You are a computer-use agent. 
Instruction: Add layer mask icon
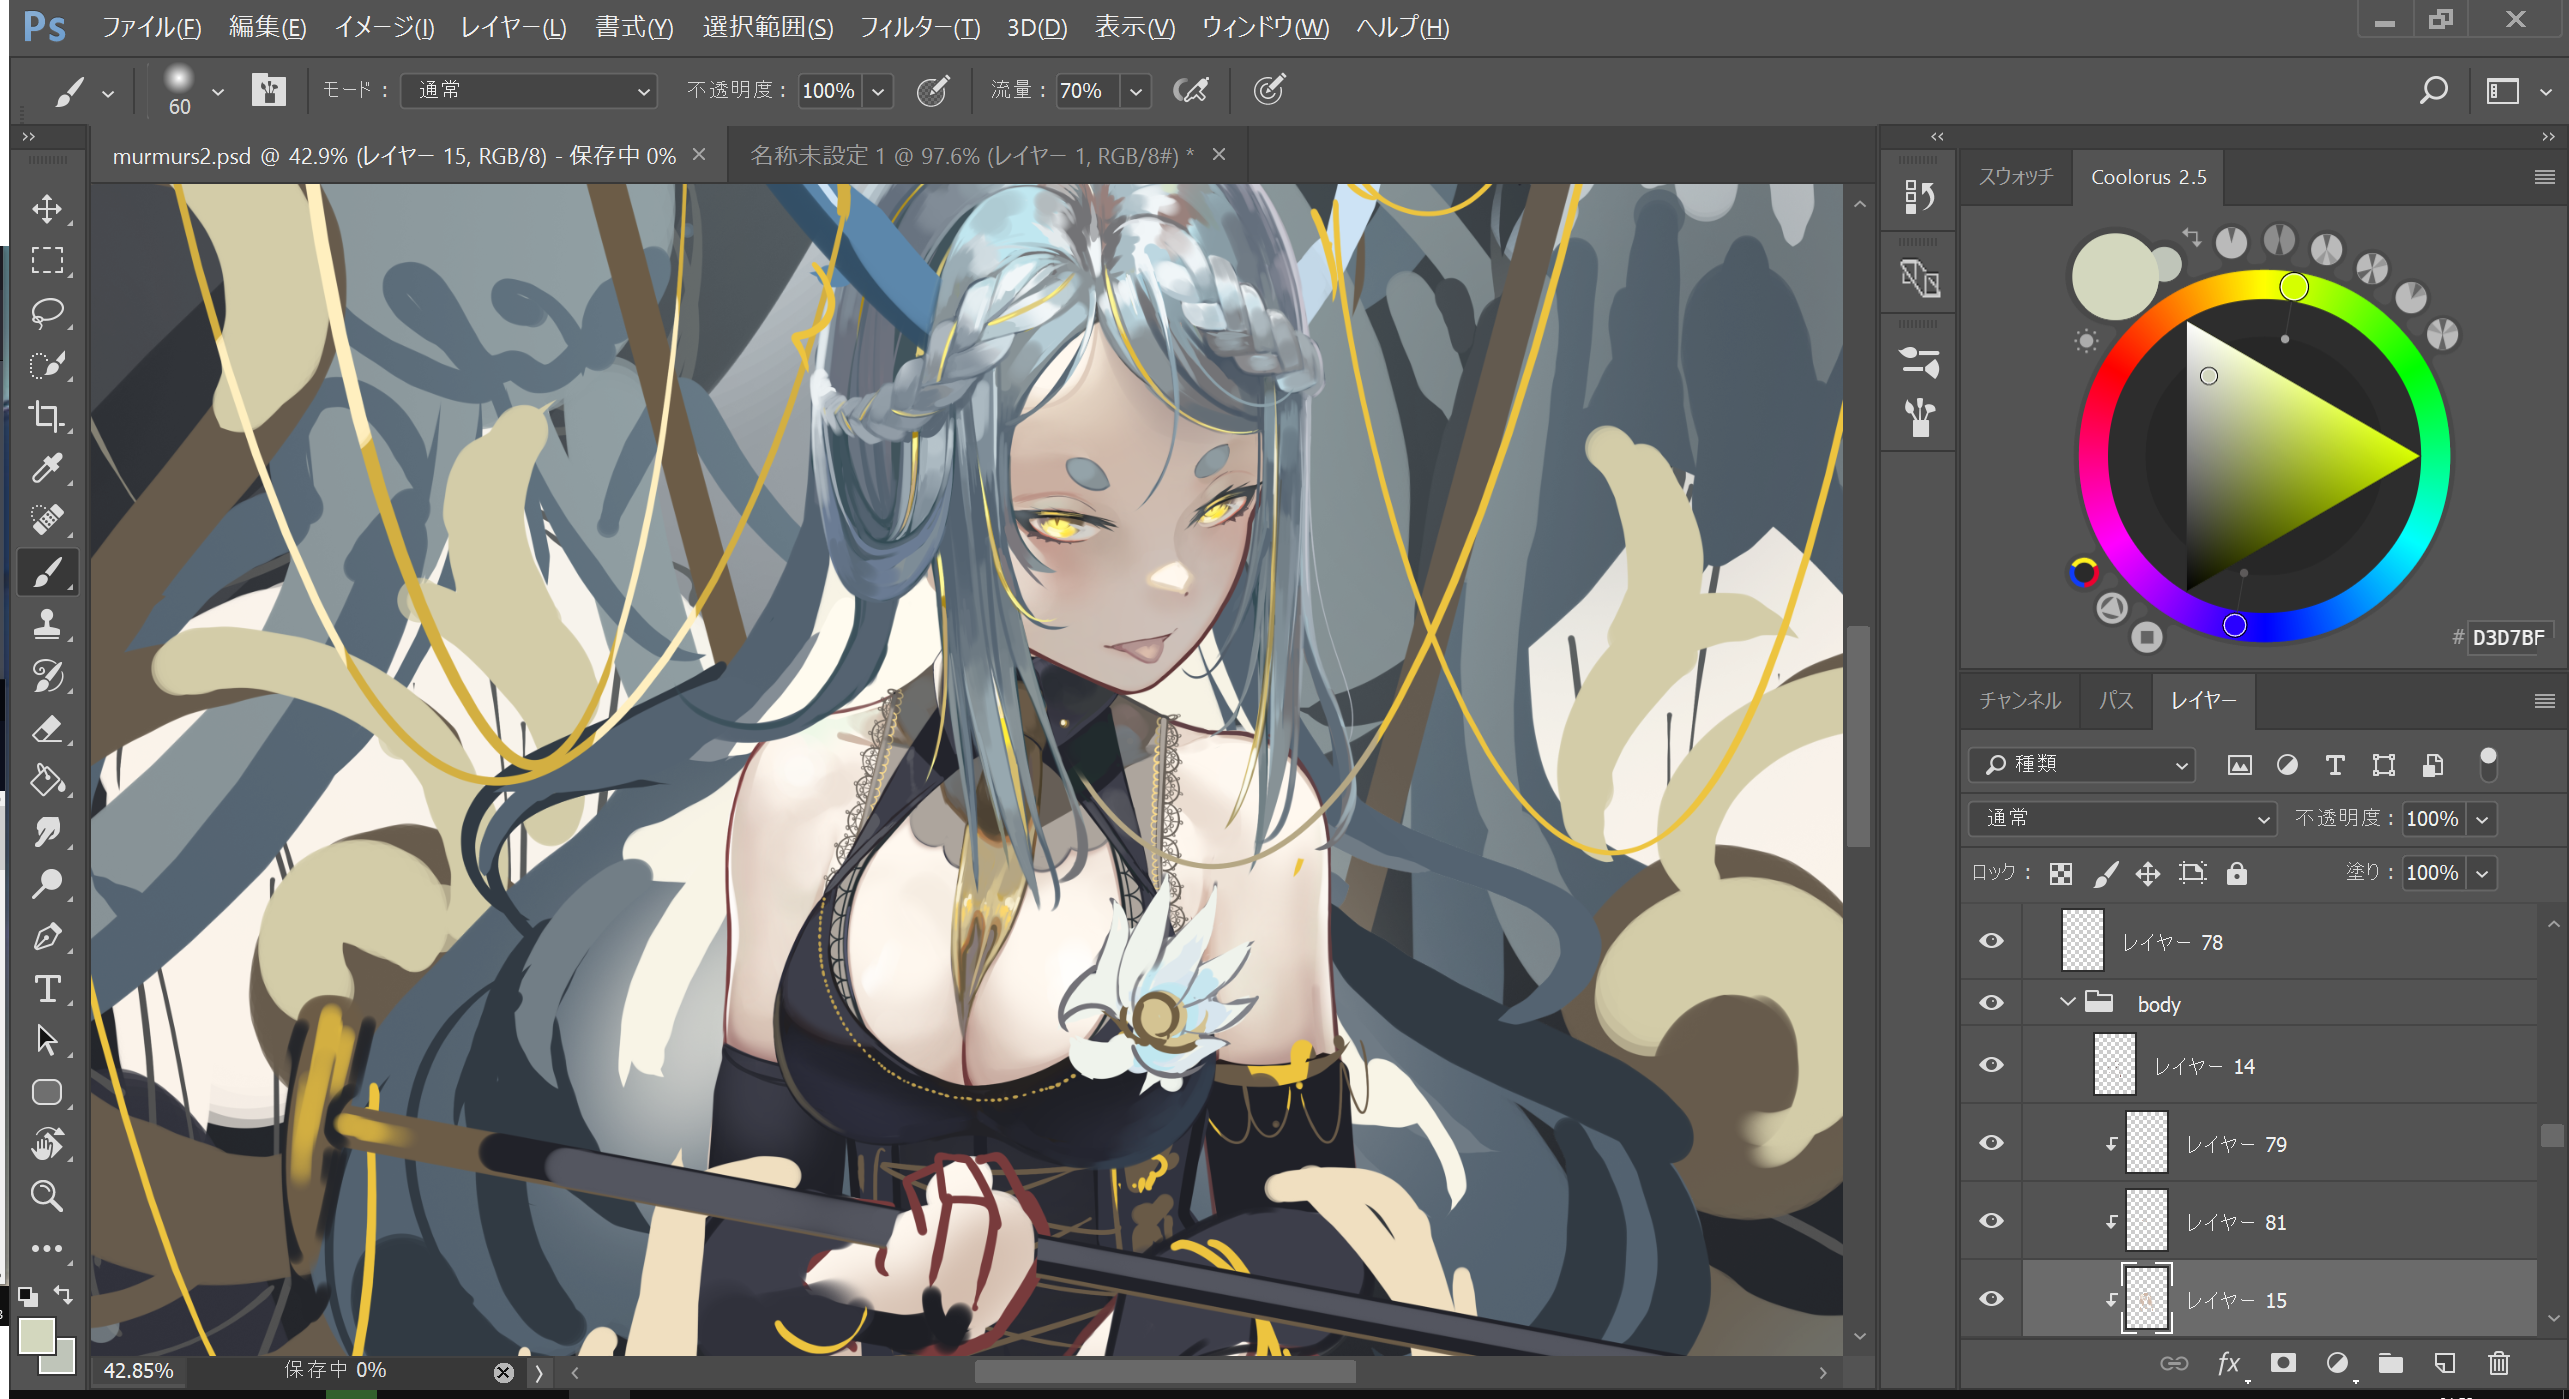(x=2283, y=1363)
